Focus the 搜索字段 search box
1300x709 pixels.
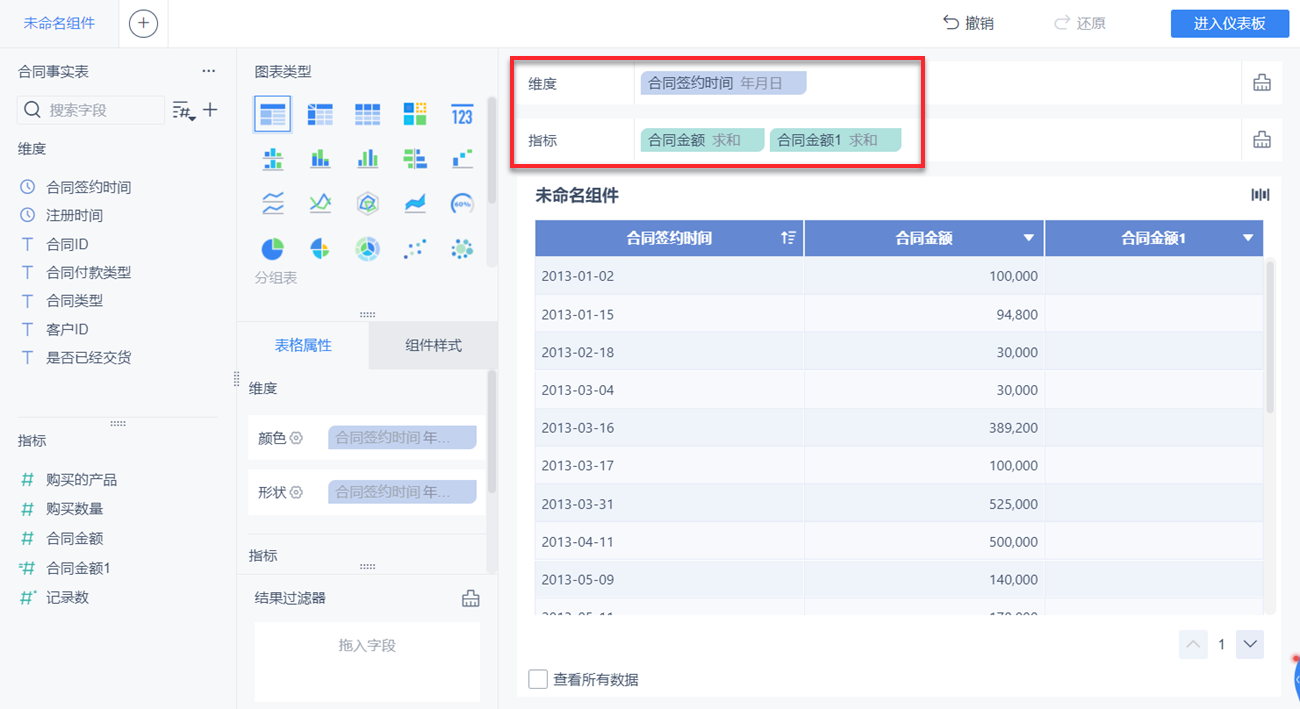click(91, 110)
